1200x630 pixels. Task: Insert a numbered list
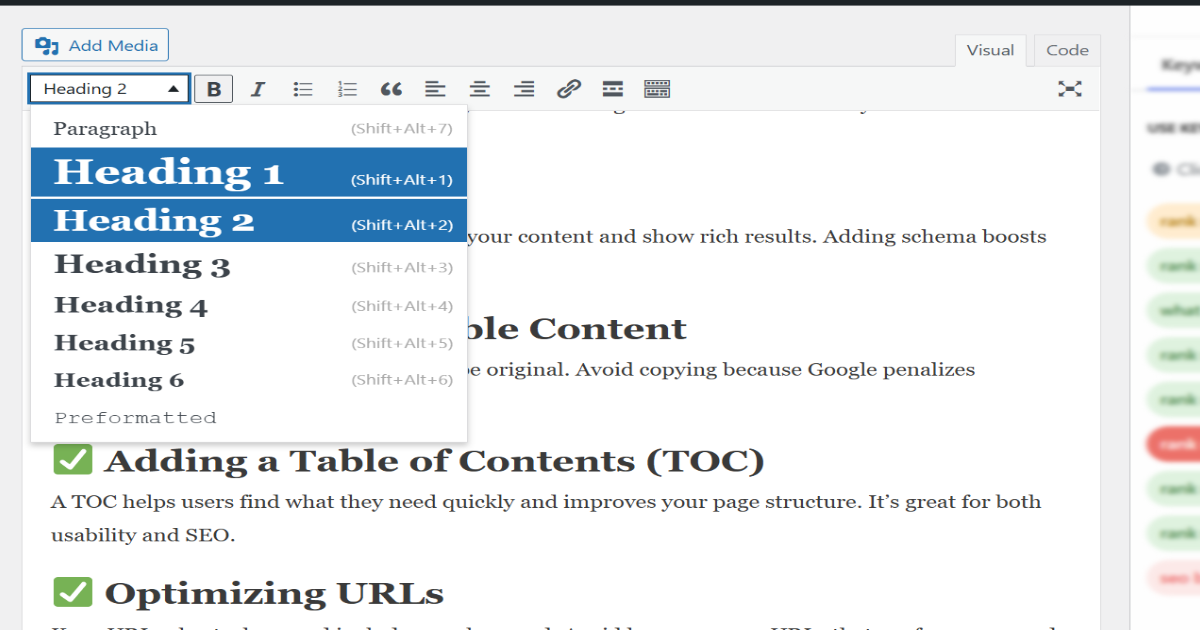347,88
